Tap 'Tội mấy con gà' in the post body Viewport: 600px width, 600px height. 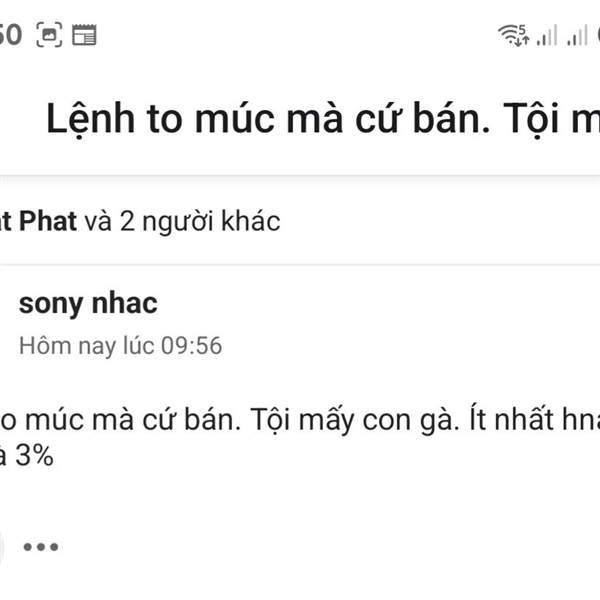click(355, 420)
